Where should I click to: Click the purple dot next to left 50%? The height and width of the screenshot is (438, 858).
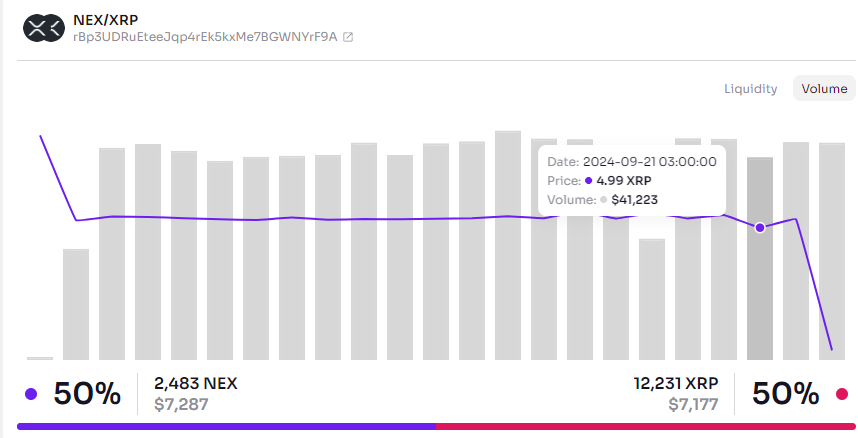[x=31, y=394]
